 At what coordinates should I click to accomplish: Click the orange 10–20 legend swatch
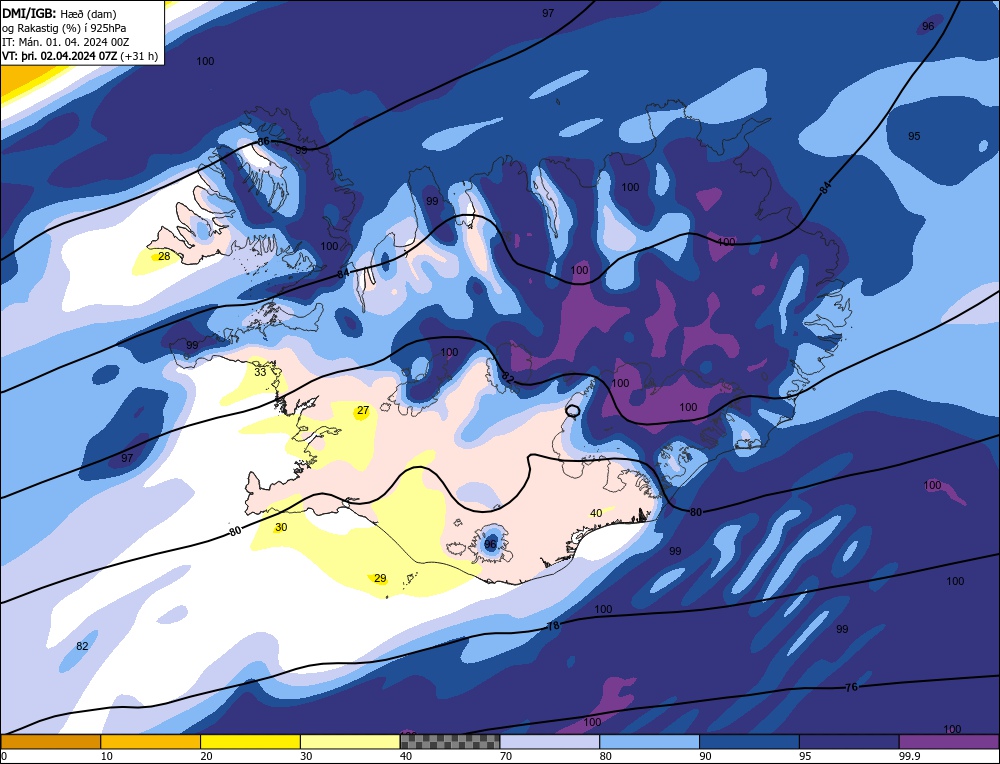point(151,741)
